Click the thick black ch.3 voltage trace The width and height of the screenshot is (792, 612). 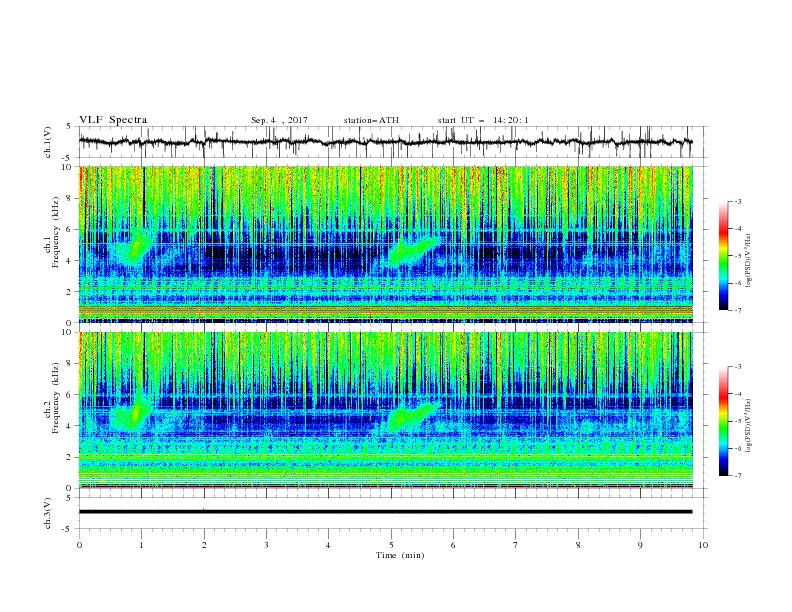pyautogui.click(x=385, y=512)
